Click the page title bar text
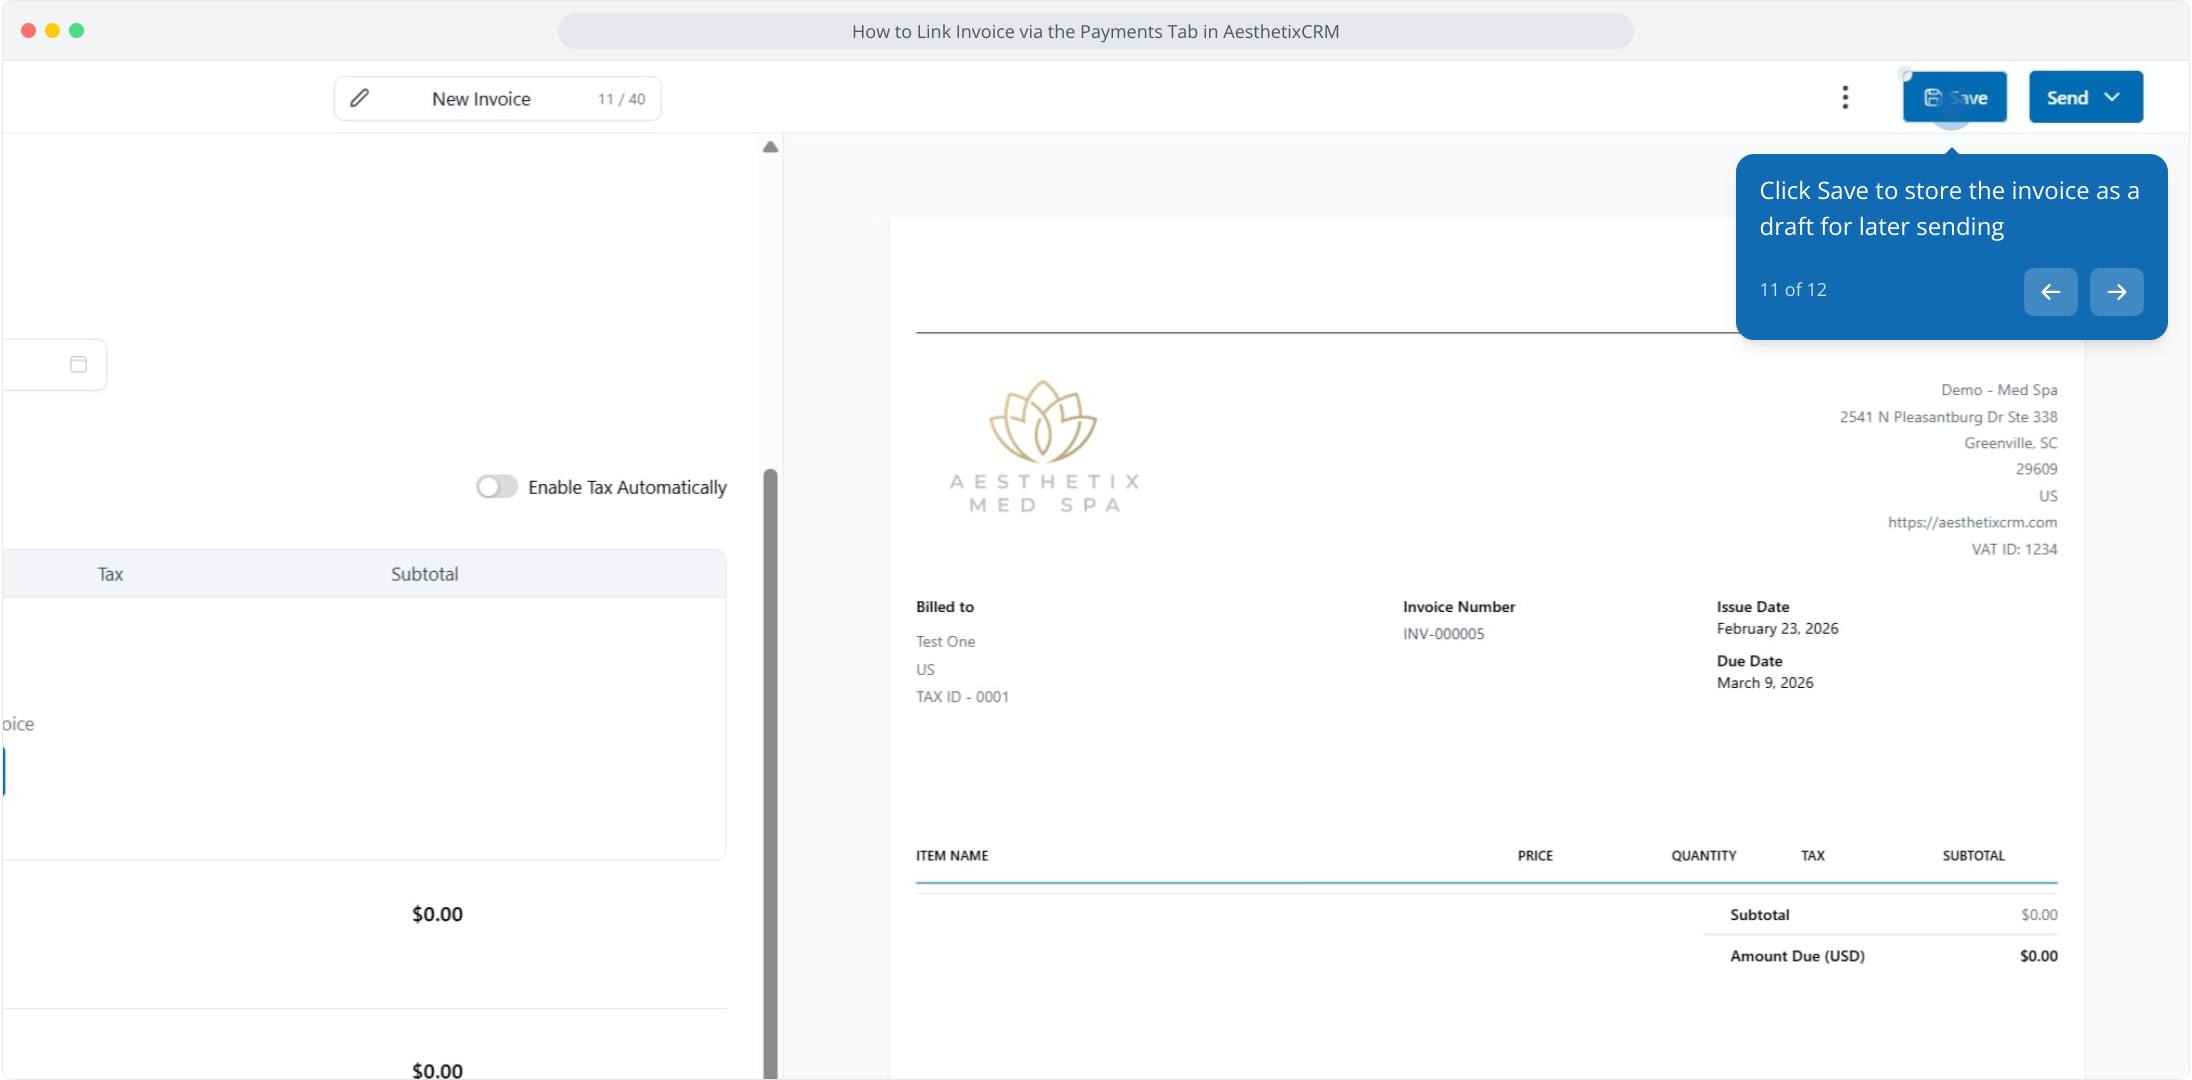 1095,31
